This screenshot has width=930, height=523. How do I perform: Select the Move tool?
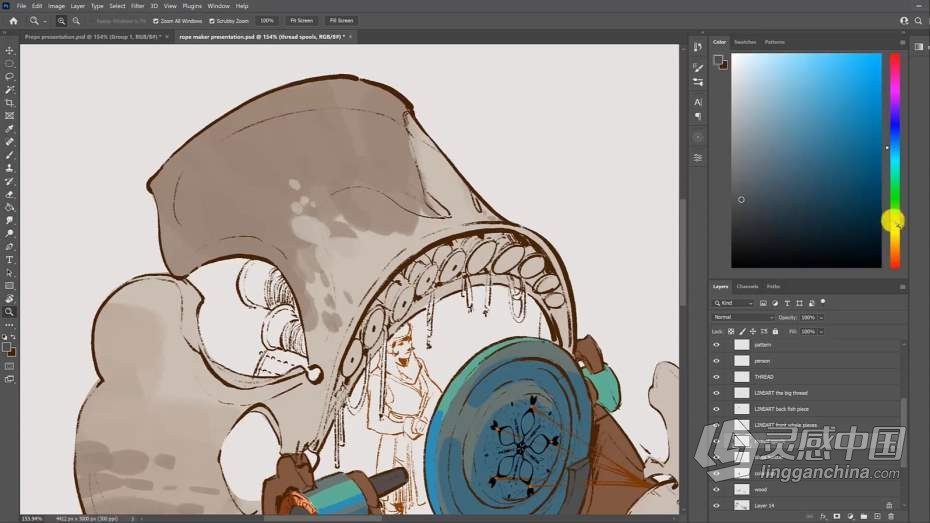point(10,50)
